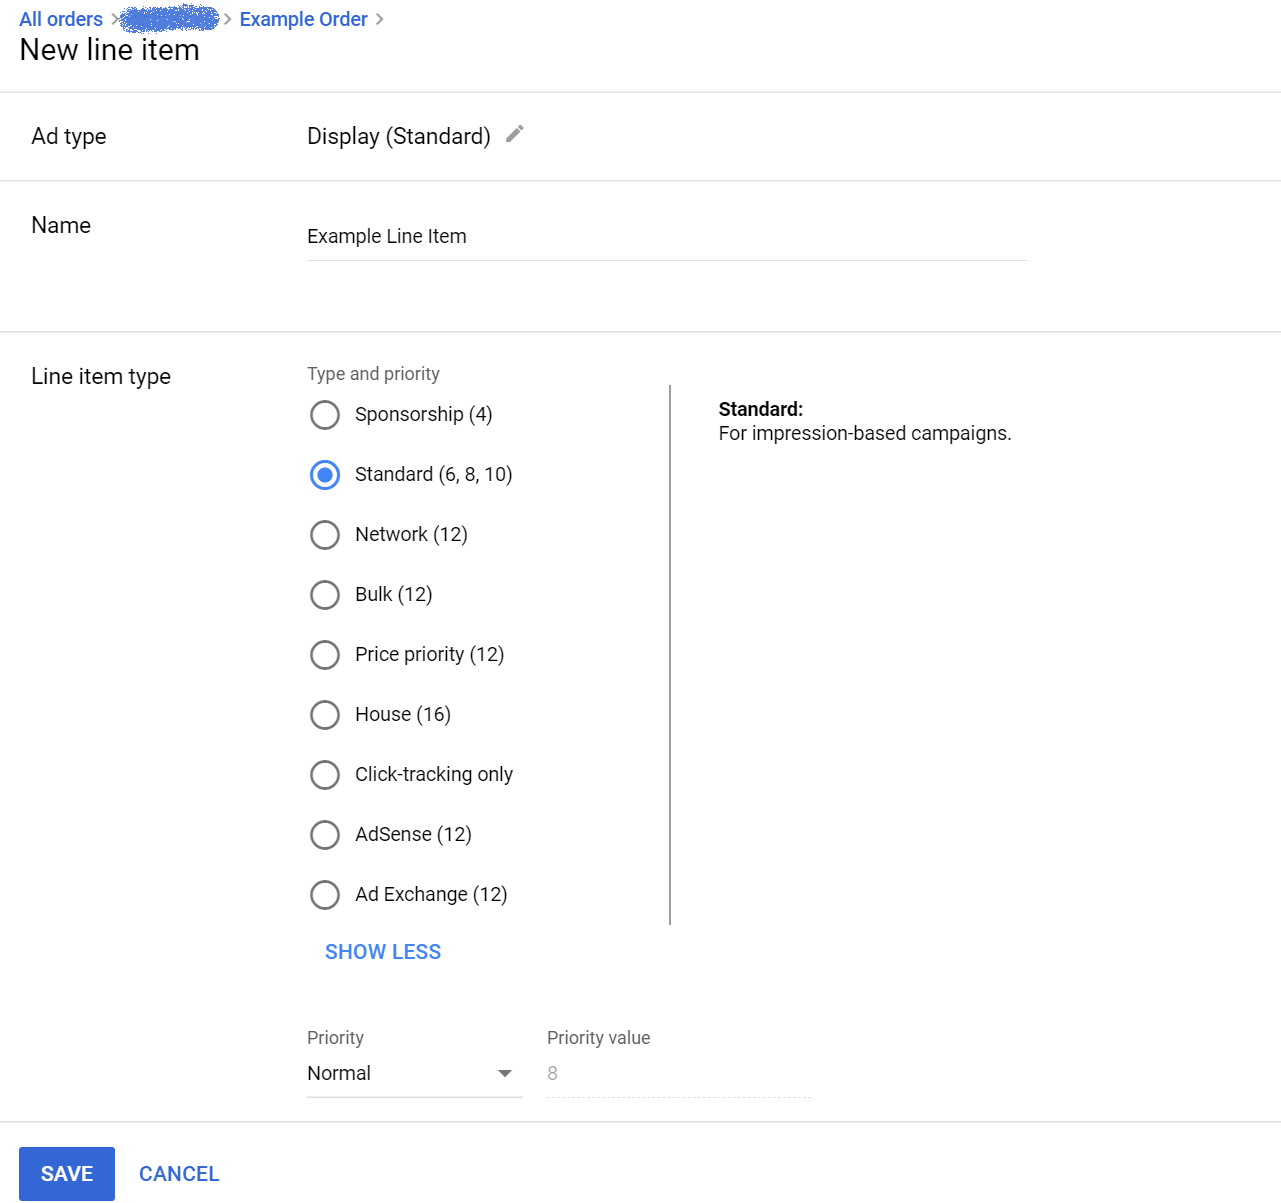
Task: Open Example Order breadcrumb link
Action: (x=303, y=19)
